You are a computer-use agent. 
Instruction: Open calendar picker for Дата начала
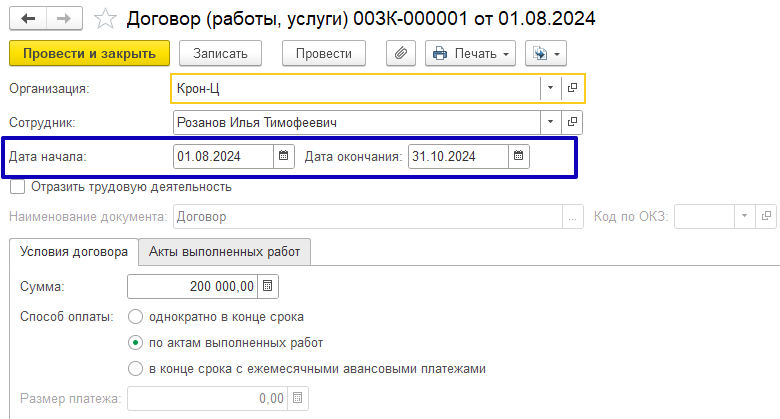[x=284, y=156]
